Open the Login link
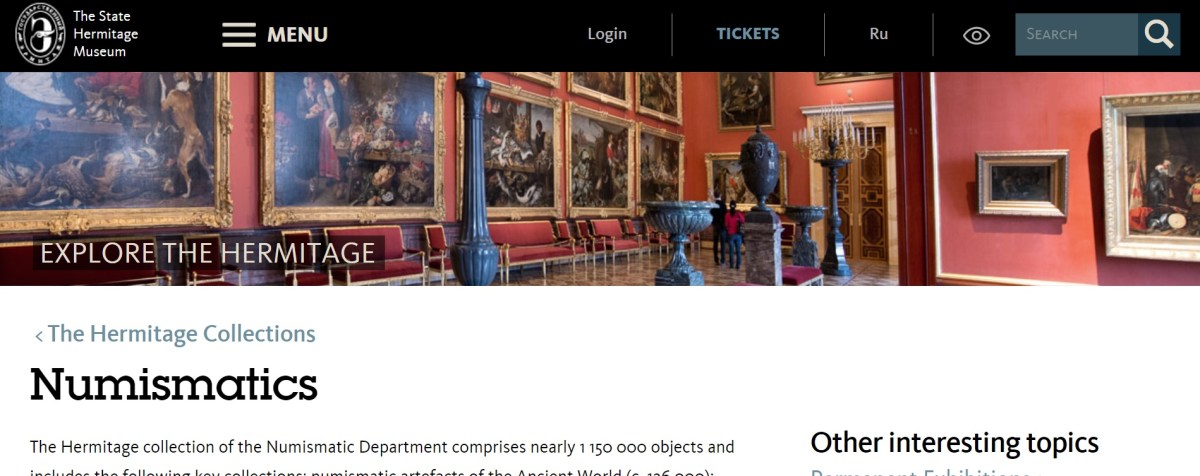The height and width of the screenshot is (476, 1200). point(607,34)
